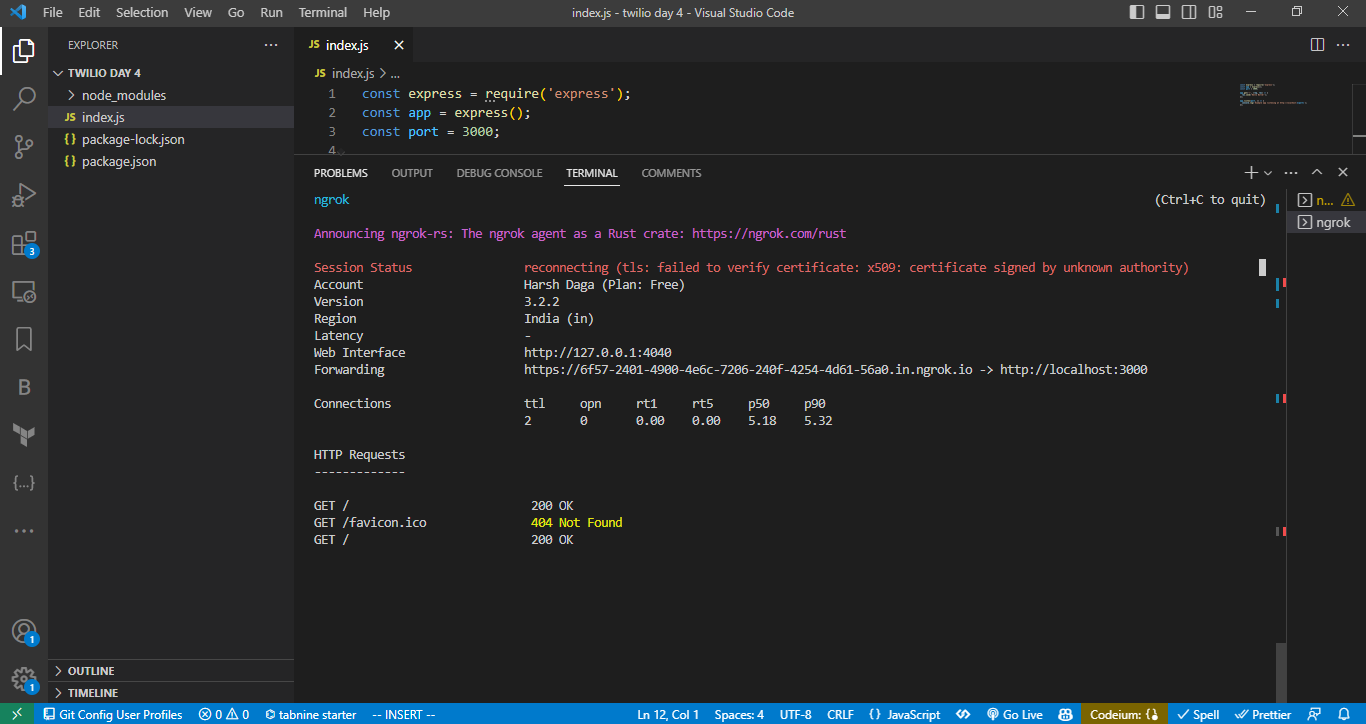The image size is (1366, 724).
Task: Open the Terminal menu
Action: [x=323, y=12]
